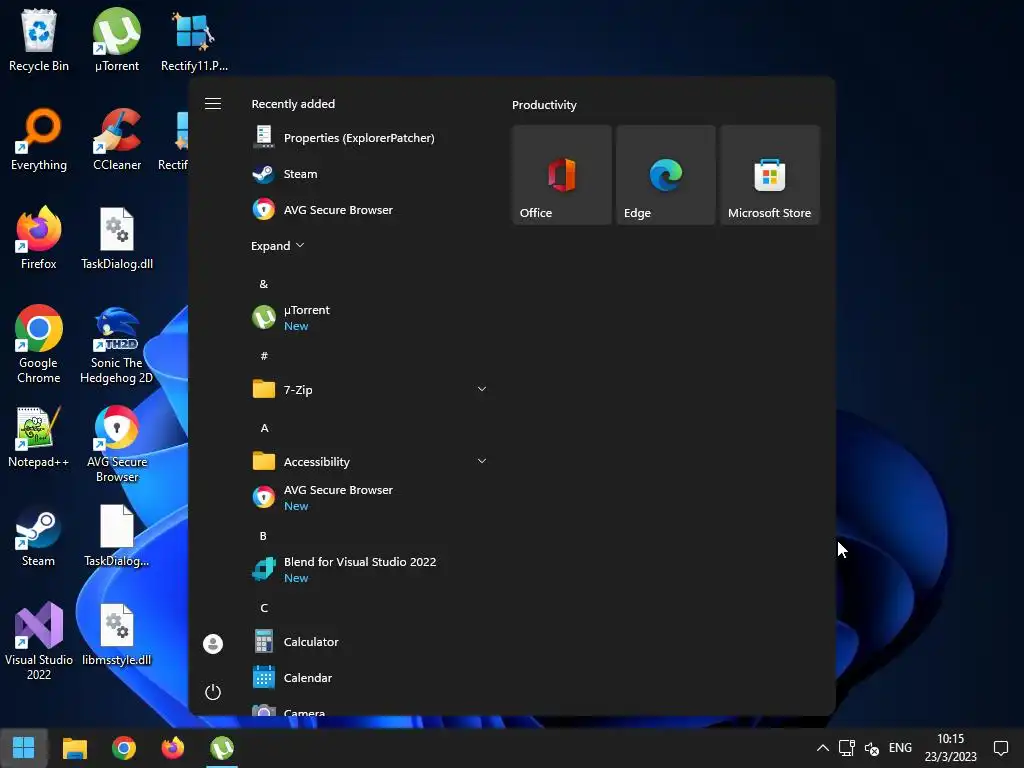This screenshot has width=1024, height=768.
Task: Launch Calculator from the app list
Action: (x=370, y=641)
